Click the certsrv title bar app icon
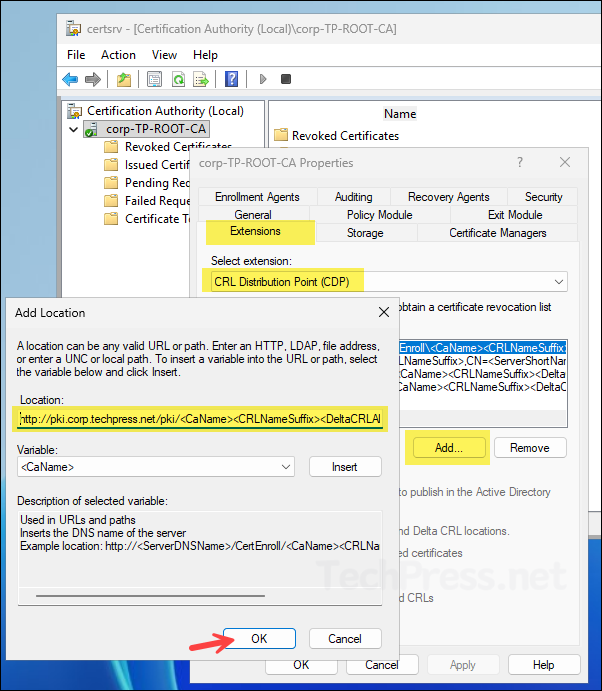 tap(74, 29)
